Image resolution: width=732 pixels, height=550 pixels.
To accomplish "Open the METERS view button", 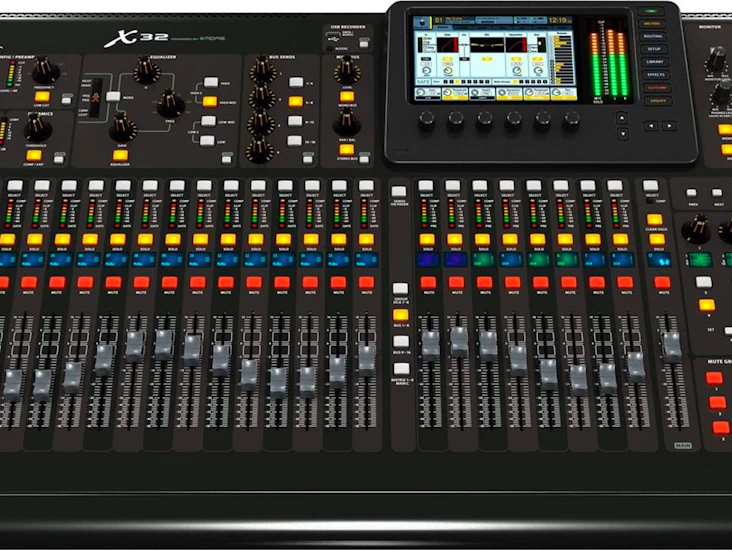I will click(652, 23).
